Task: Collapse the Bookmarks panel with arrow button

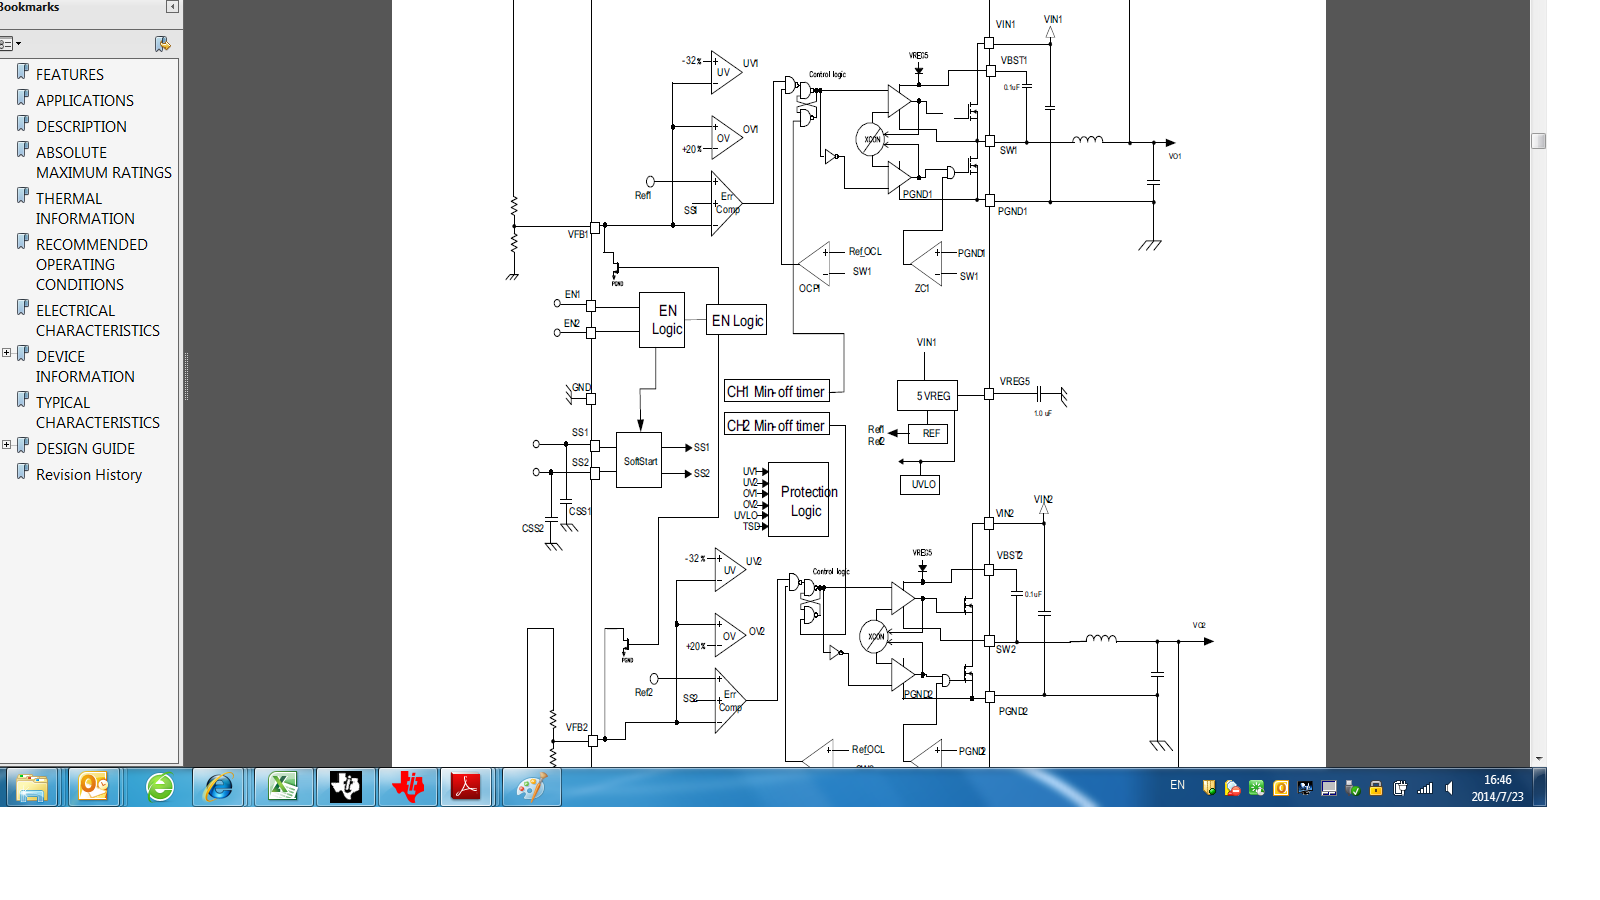Action: tap(172, 7)
